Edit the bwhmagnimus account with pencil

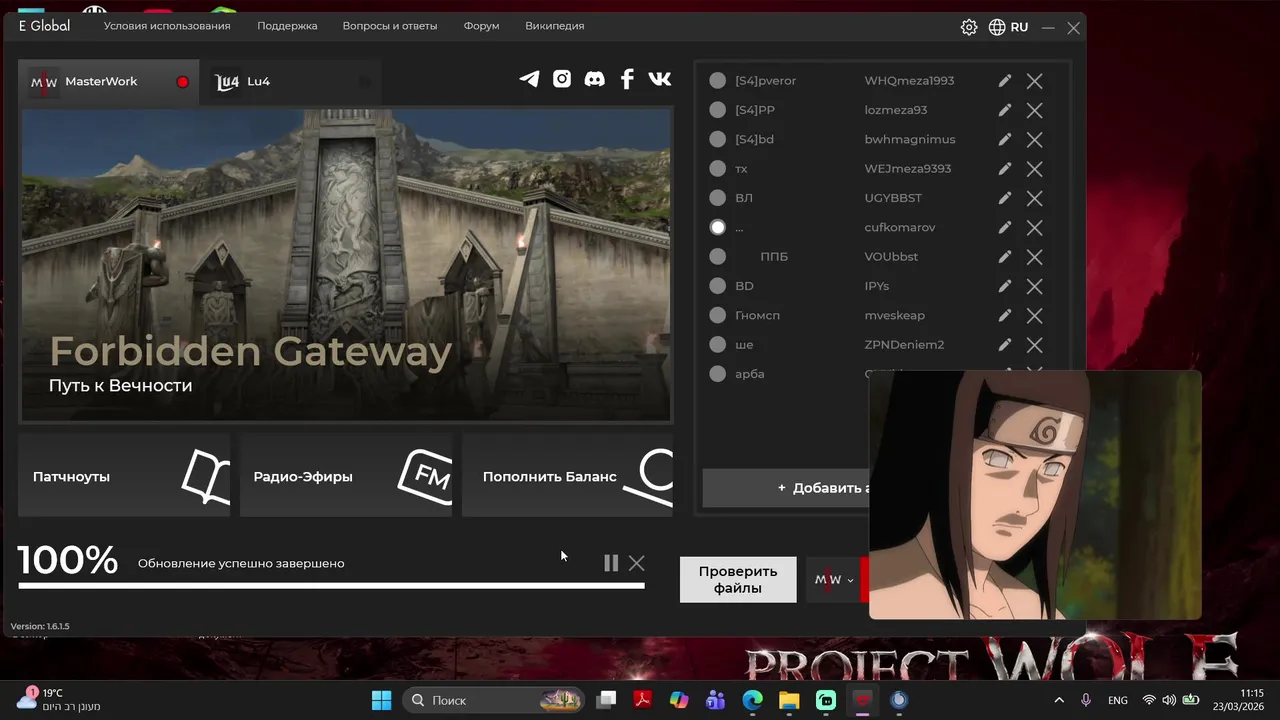pyautogui.click(x=1005, y=139)
